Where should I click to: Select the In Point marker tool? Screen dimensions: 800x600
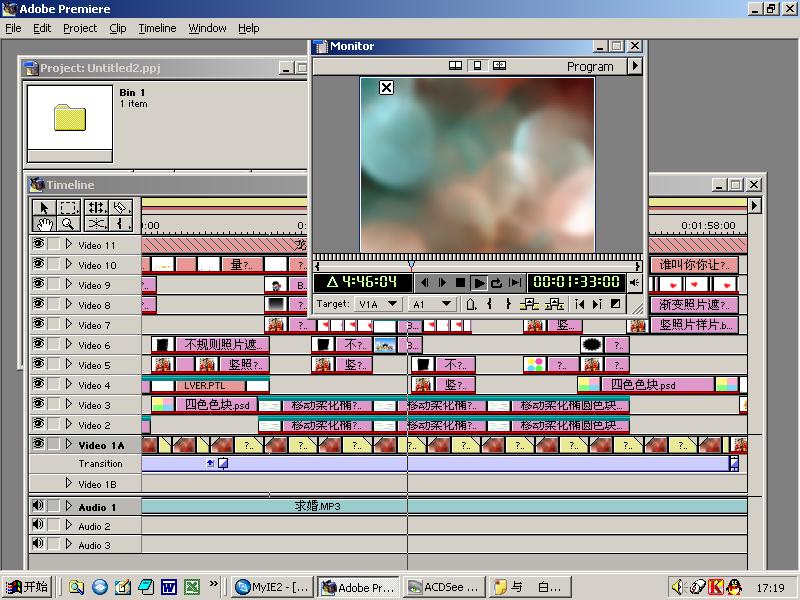pos(120,223)
